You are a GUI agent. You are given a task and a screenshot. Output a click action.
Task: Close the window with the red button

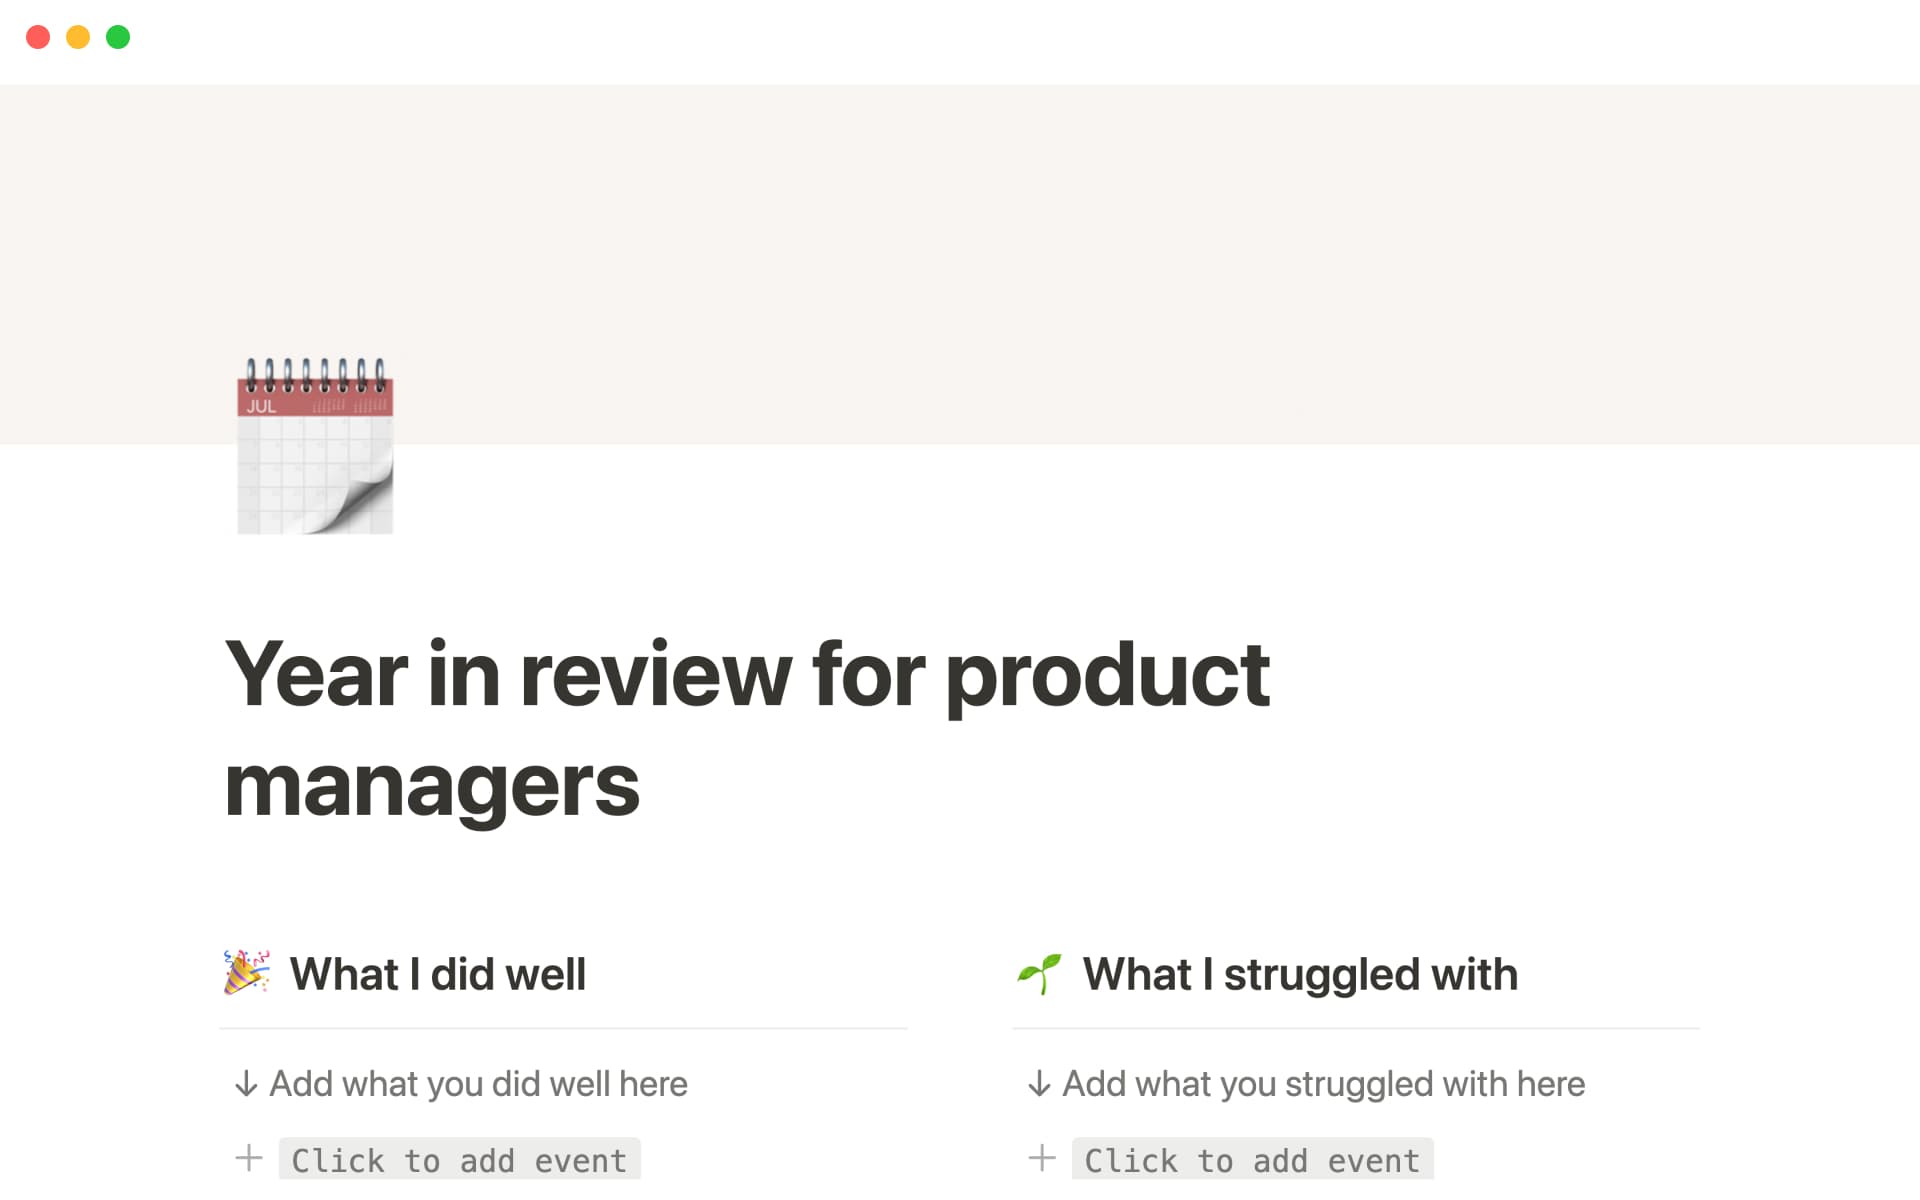[x=38, y=37]
